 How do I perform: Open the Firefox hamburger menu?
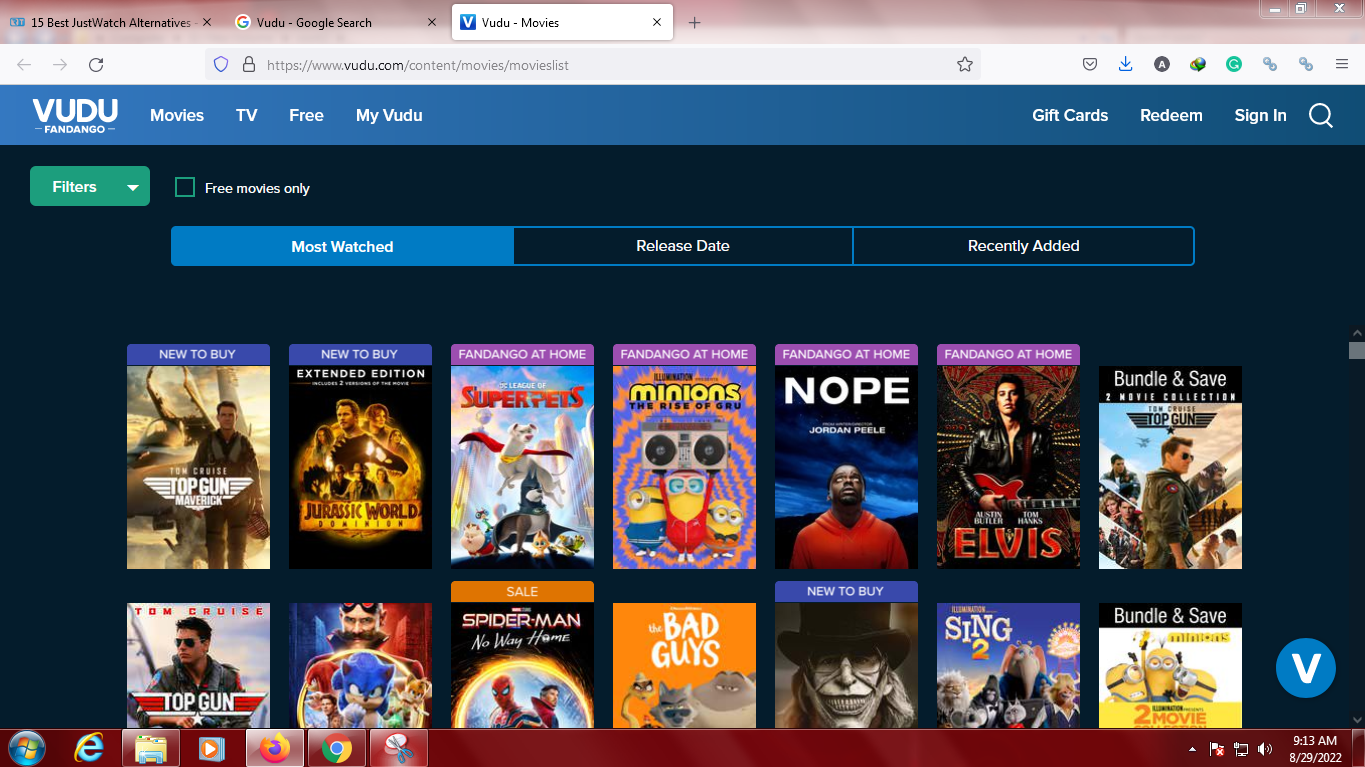pos(1341,64)
